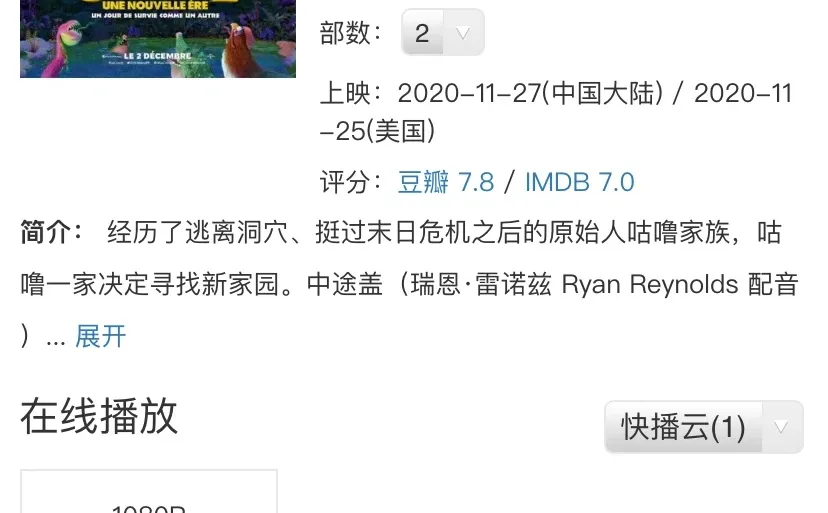Click the 2020-11-27(中国大陆) release date
The height and width of the screenshot is (513, 828).
(x=530, y=94)
